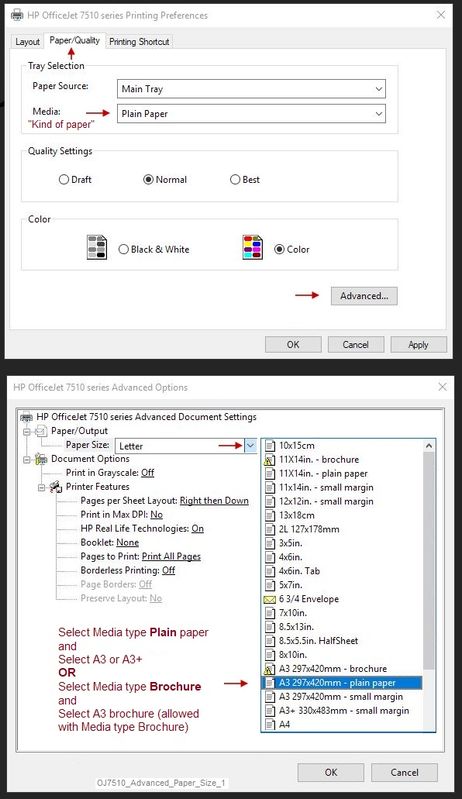Select 11x14in. - small margin size
The width and height of the screenshot is (462, 799).
[326, 488]
